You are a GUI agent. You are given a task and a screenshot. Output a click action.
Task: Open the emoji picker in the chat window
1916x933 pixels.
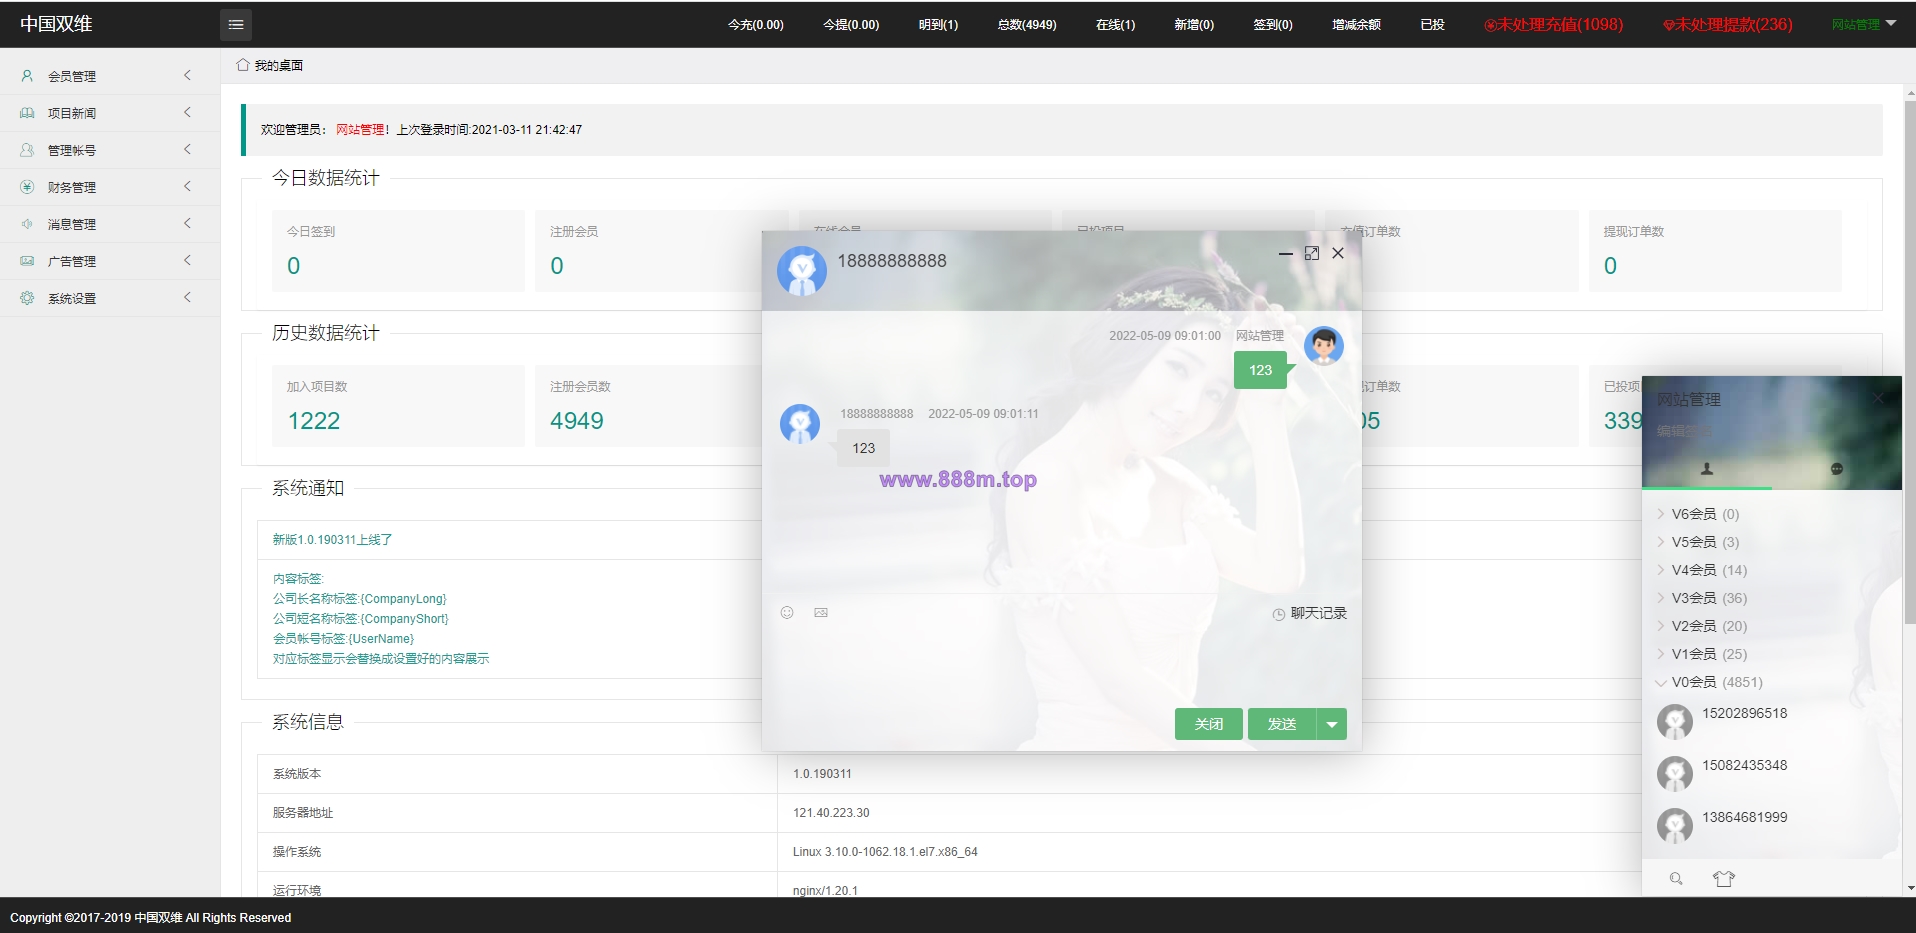coord(787,613)
